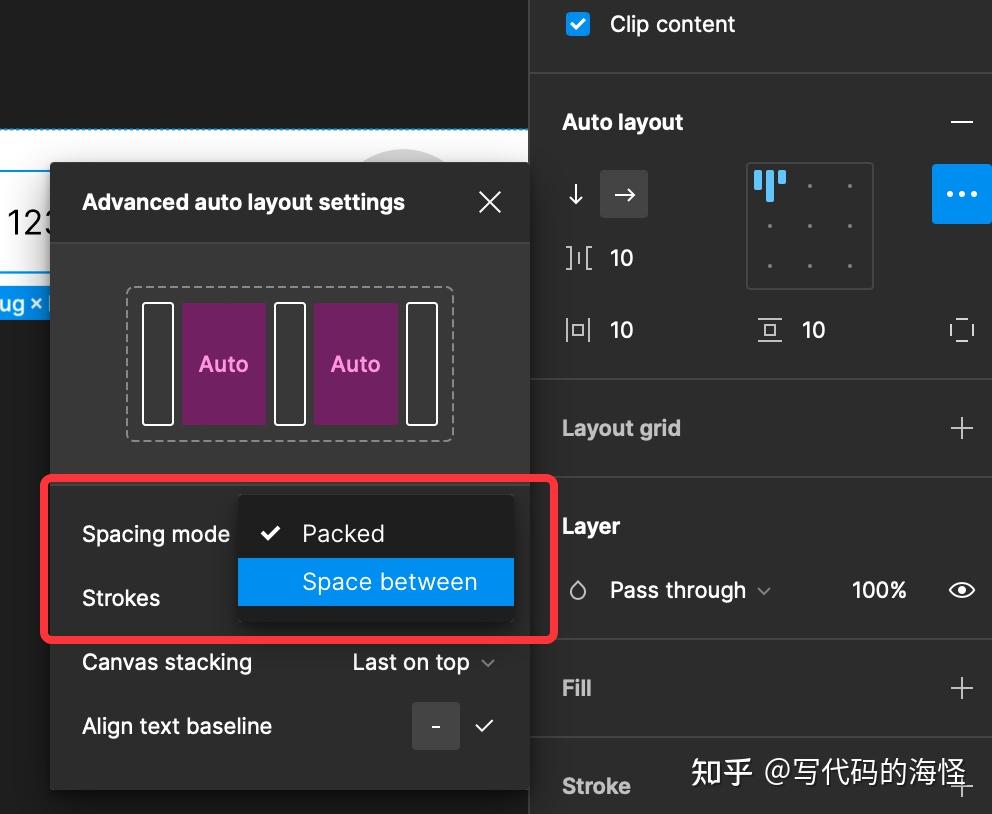Close the Advanced auto layout settings popup
The height and width of the screenshot is (814, 992).
[489, 202]
